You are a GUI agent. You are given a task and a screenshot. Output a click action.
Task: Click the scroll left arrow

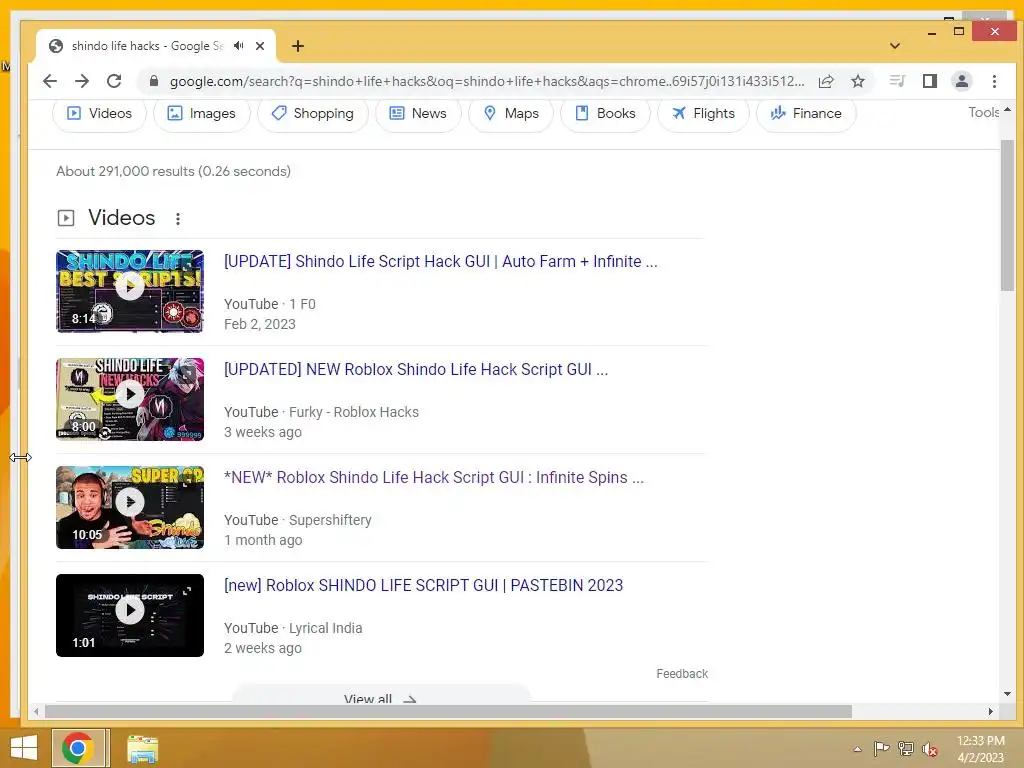(37, 711)
